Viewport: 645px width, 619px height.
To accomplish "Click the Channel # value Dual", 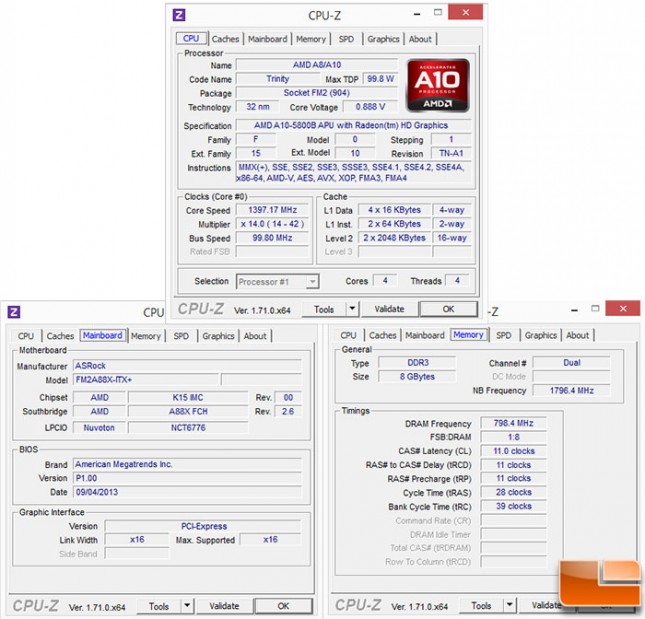I will click(x=571, y=363).
